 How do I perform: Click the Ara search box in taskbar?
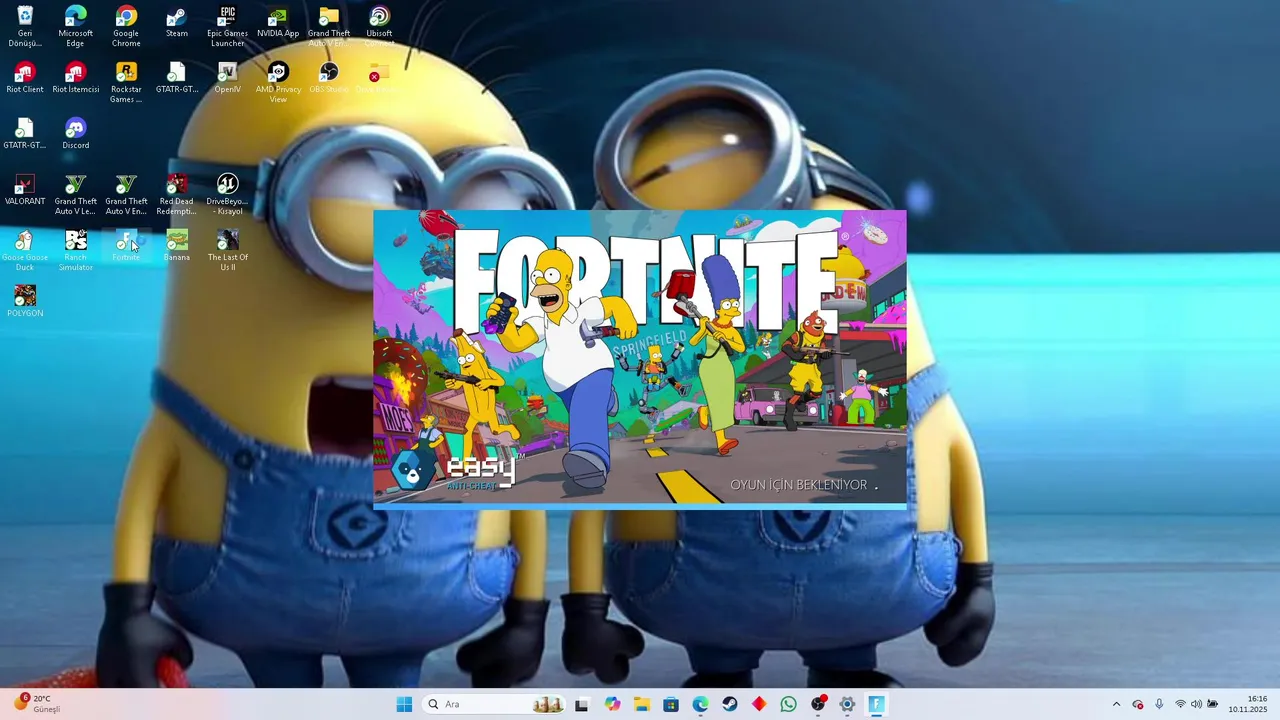(494, 704)
